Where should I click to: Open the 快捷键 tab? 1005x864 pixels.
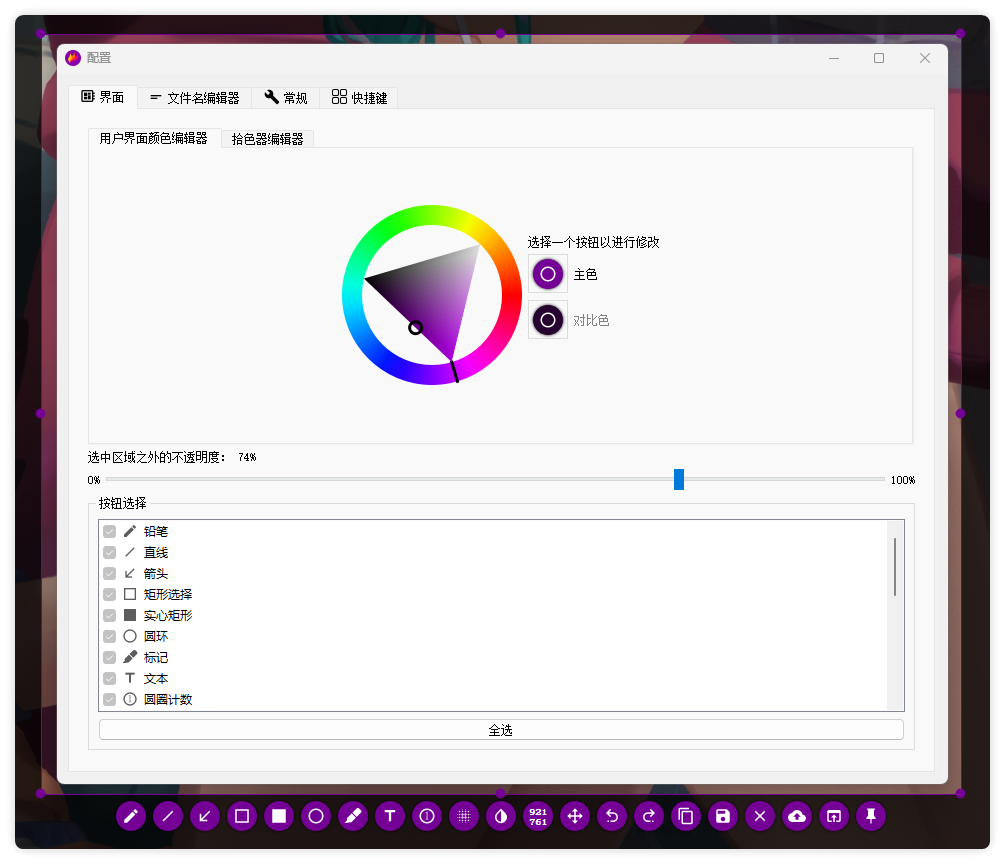(359, 98)
